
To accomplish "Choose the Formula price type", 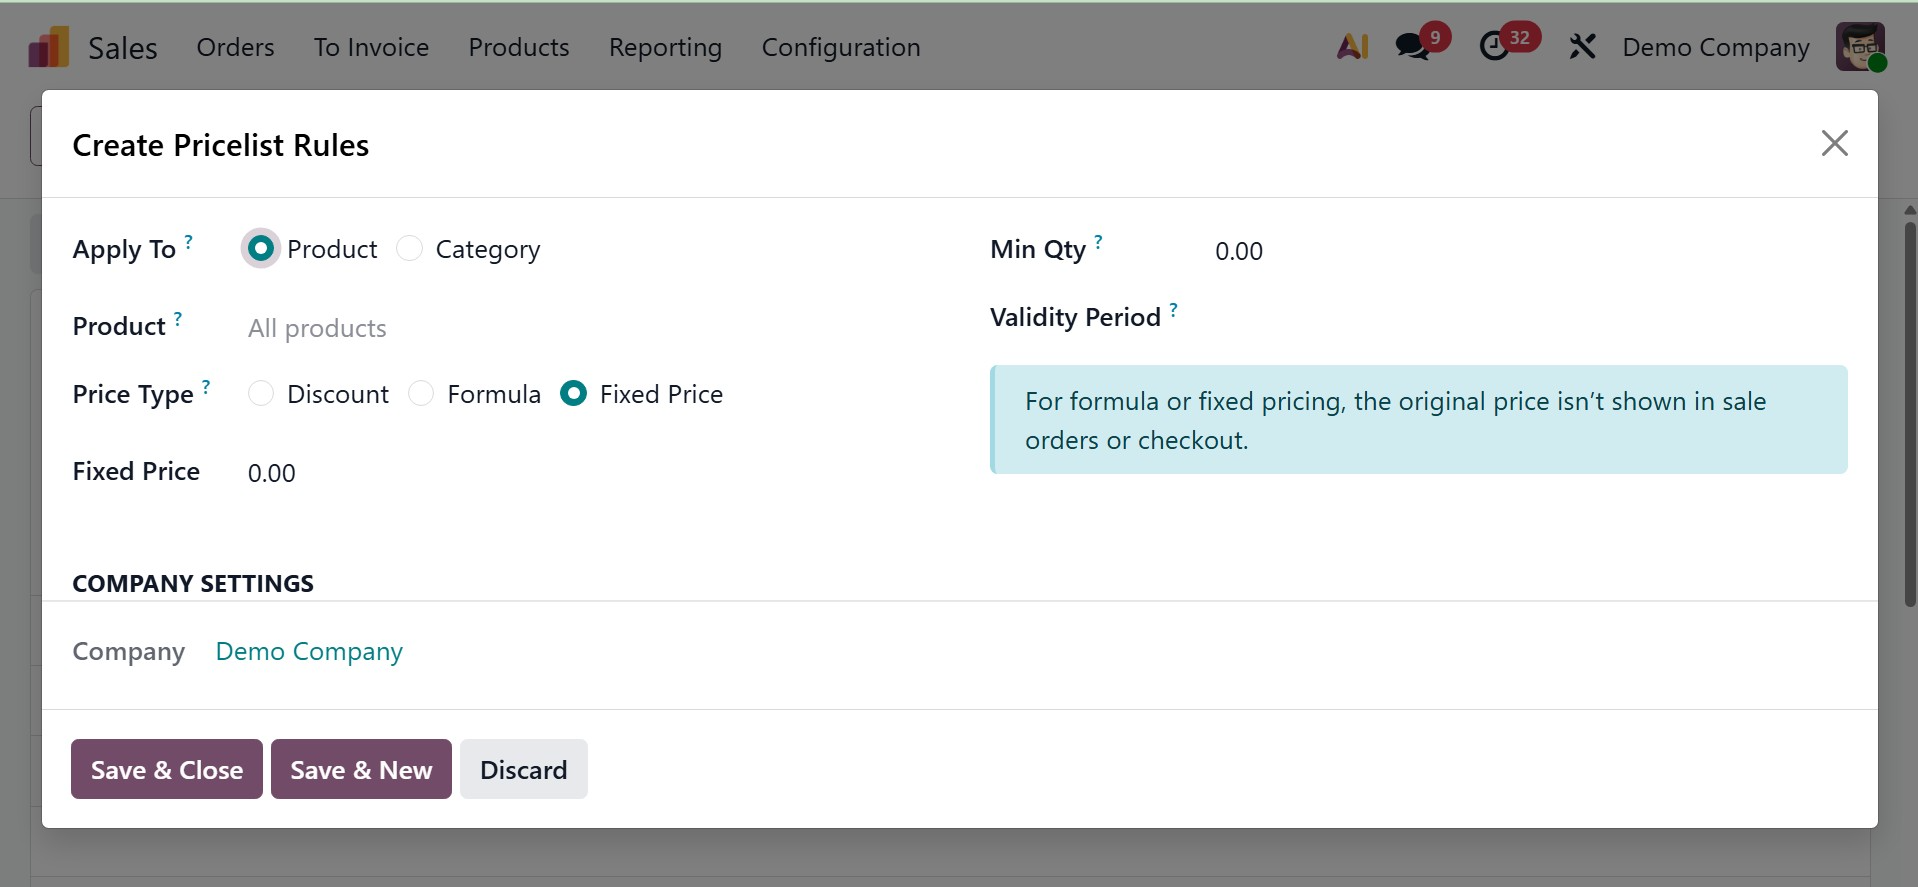I will [x=422, y=394].
